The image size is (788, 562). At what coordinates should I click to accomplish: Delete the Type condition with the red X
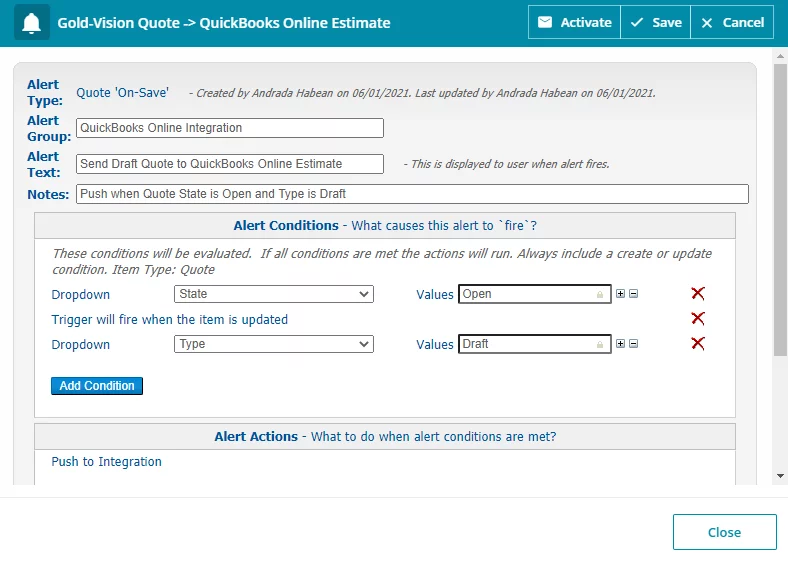[698, 343]
